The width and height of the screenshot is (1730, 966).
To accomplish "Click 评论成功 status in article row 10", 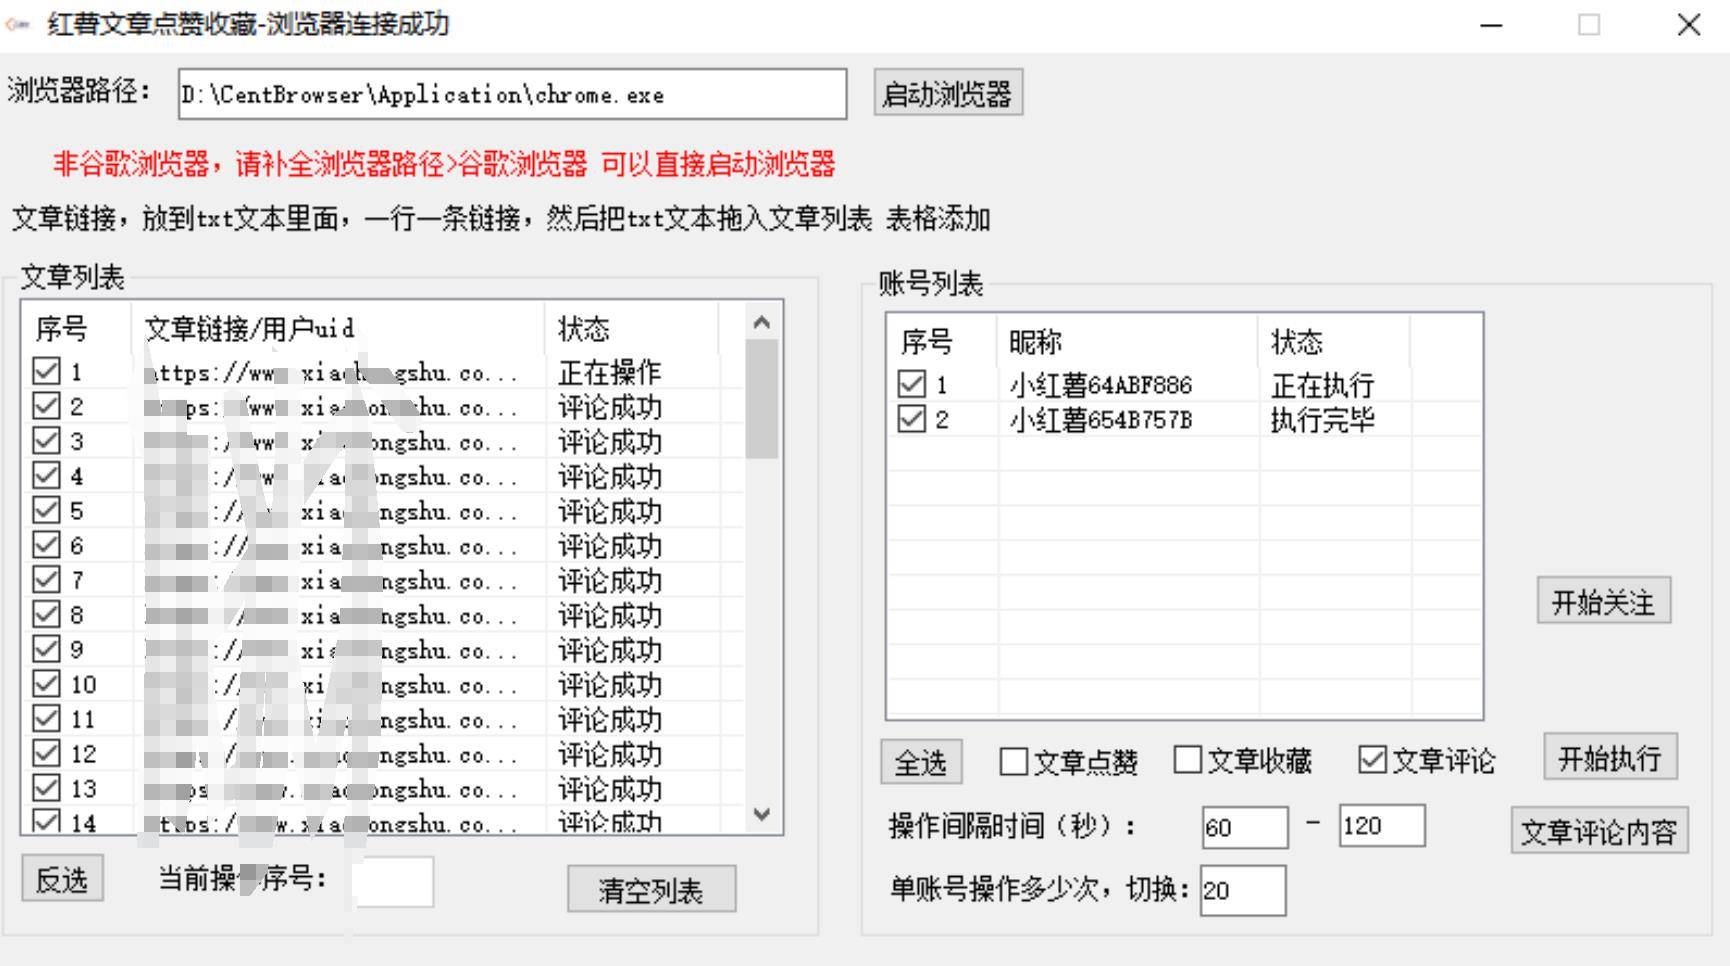I will coord(610,685).
